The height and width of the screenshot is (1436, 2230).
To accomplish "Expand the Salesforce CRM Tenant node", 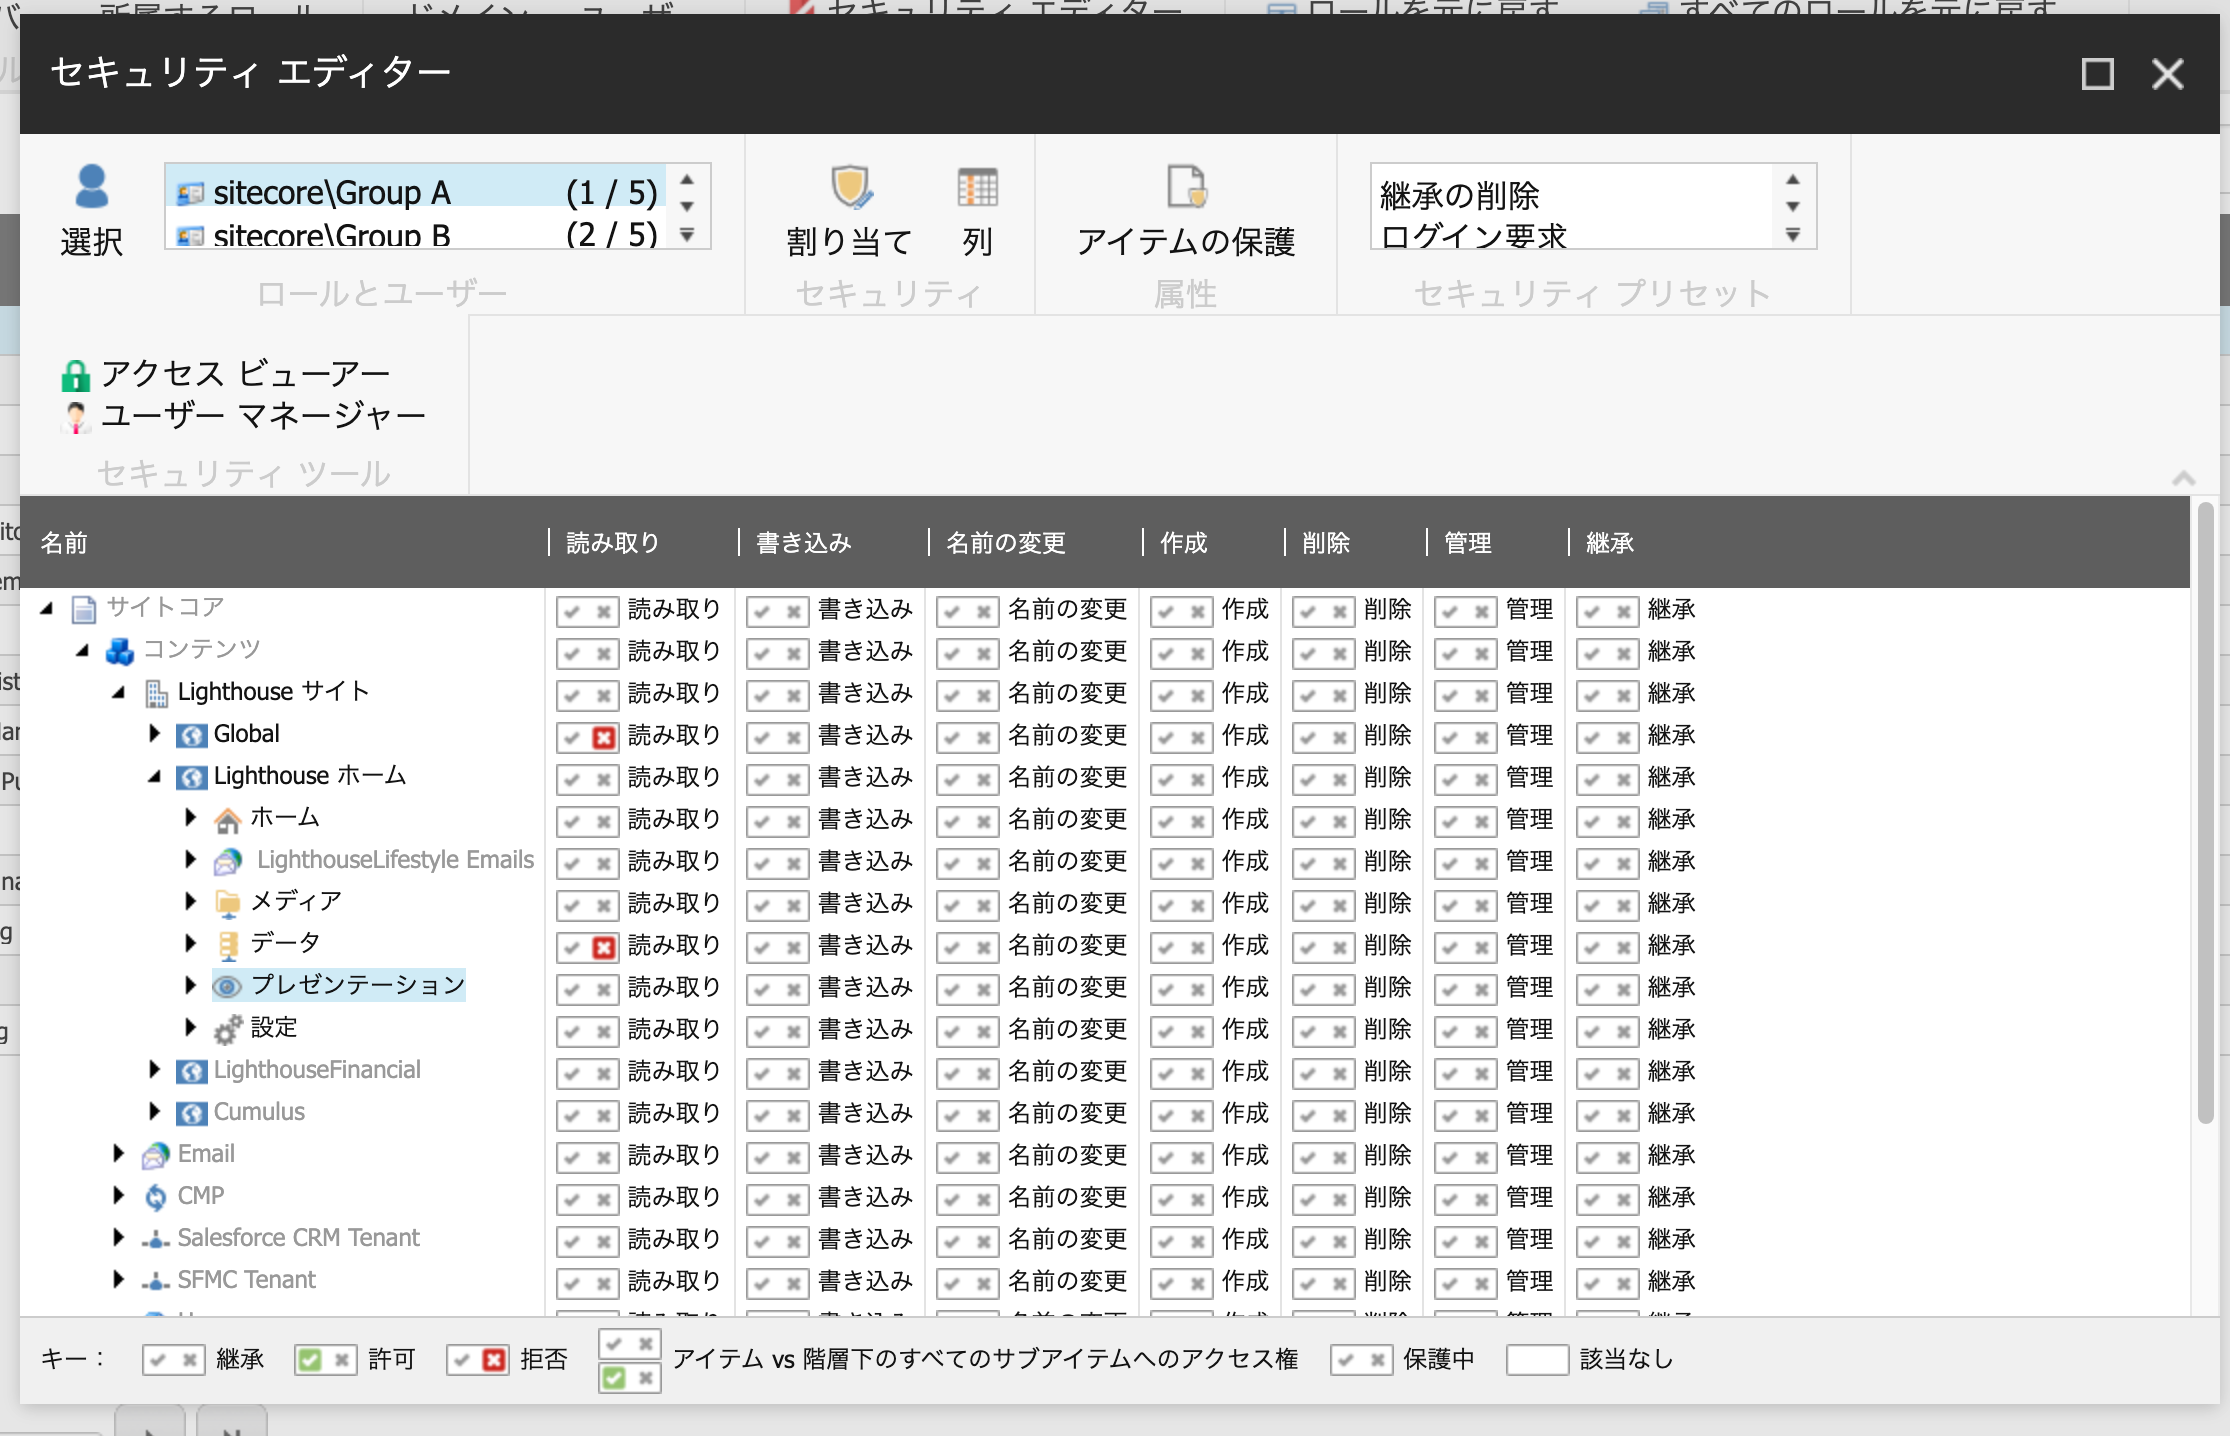I will tap(119, 1237).
